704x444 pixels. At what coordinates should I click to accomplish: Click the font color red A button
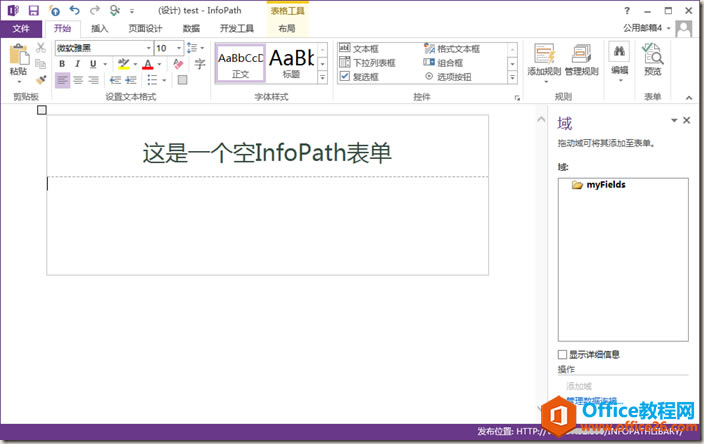(x=147, y=64)
